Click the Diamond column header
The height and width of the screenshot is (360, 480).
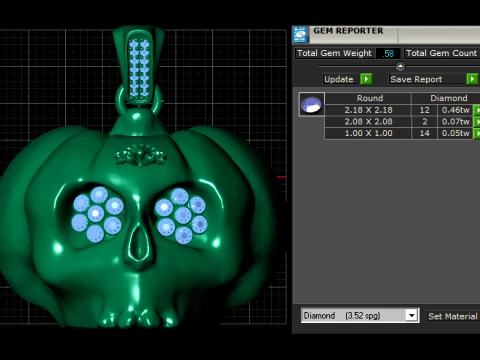click(447, 98)
